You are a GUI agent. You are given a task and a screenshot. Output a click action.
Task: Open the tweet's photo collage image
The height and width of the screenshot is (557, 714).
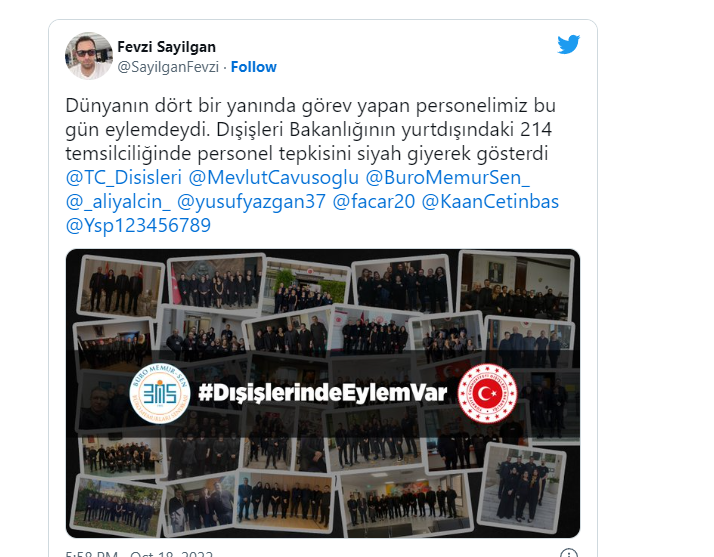click(x=323, y=393)
